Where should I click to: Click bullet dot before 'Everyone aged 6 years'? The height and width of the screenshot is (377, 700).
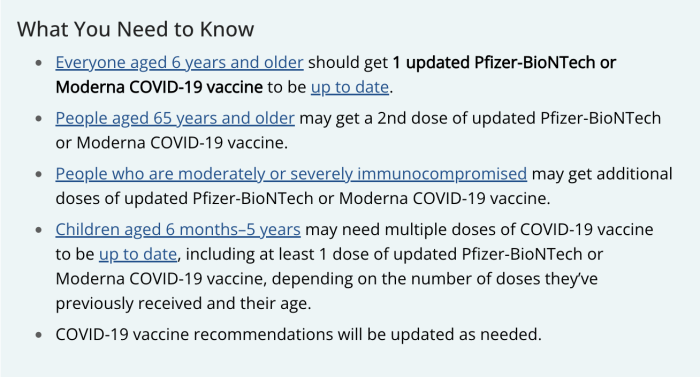point(39,63)
